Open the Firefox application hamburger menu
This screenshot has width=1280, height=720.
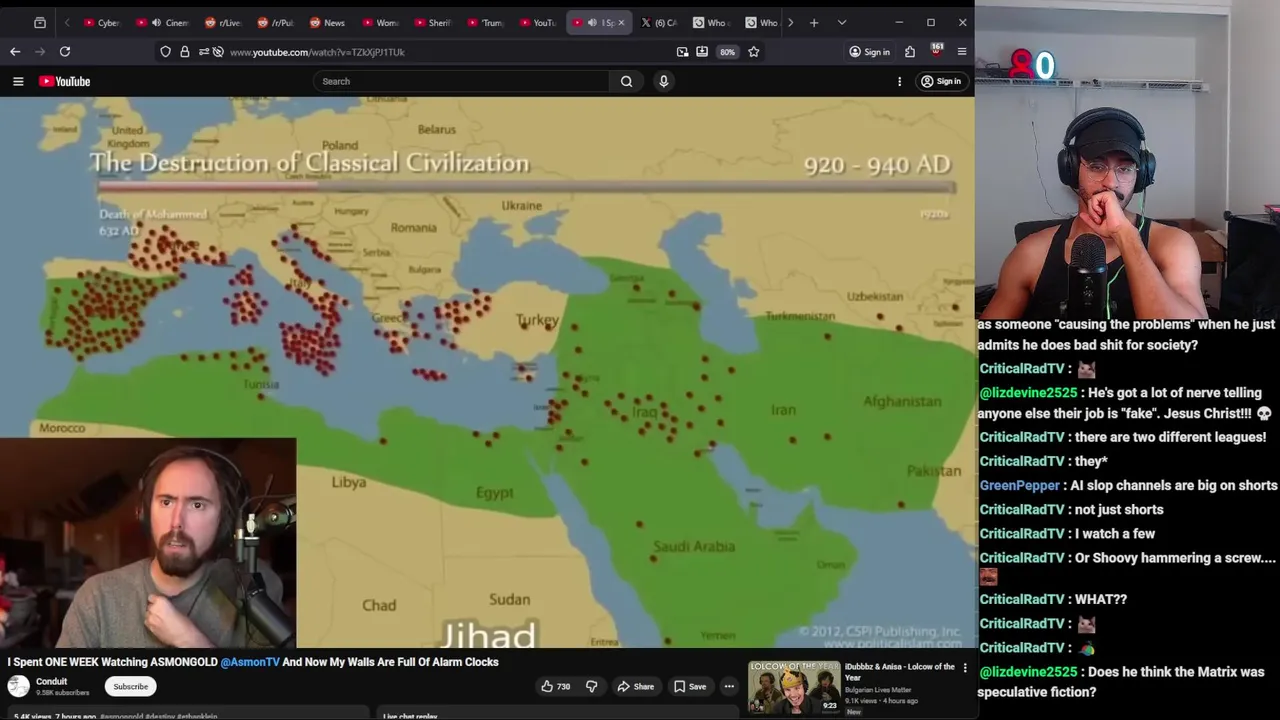click(962, 51)
